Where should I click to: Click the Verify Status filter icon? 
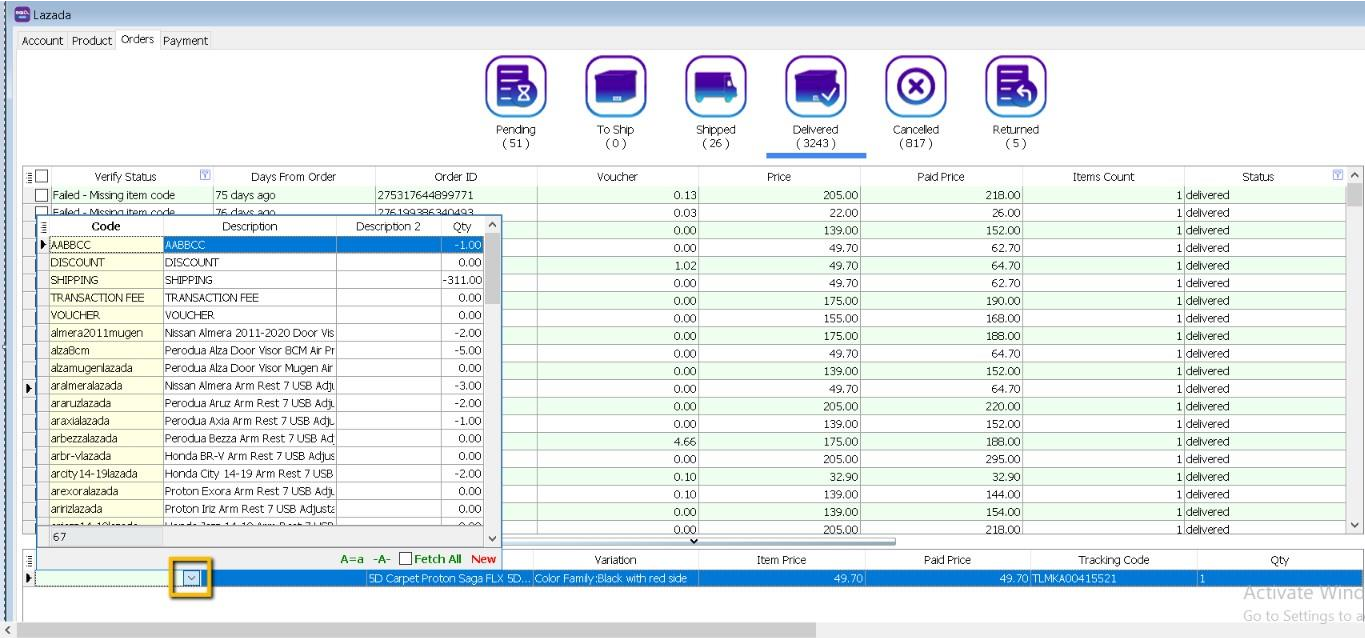pos(205,176)
